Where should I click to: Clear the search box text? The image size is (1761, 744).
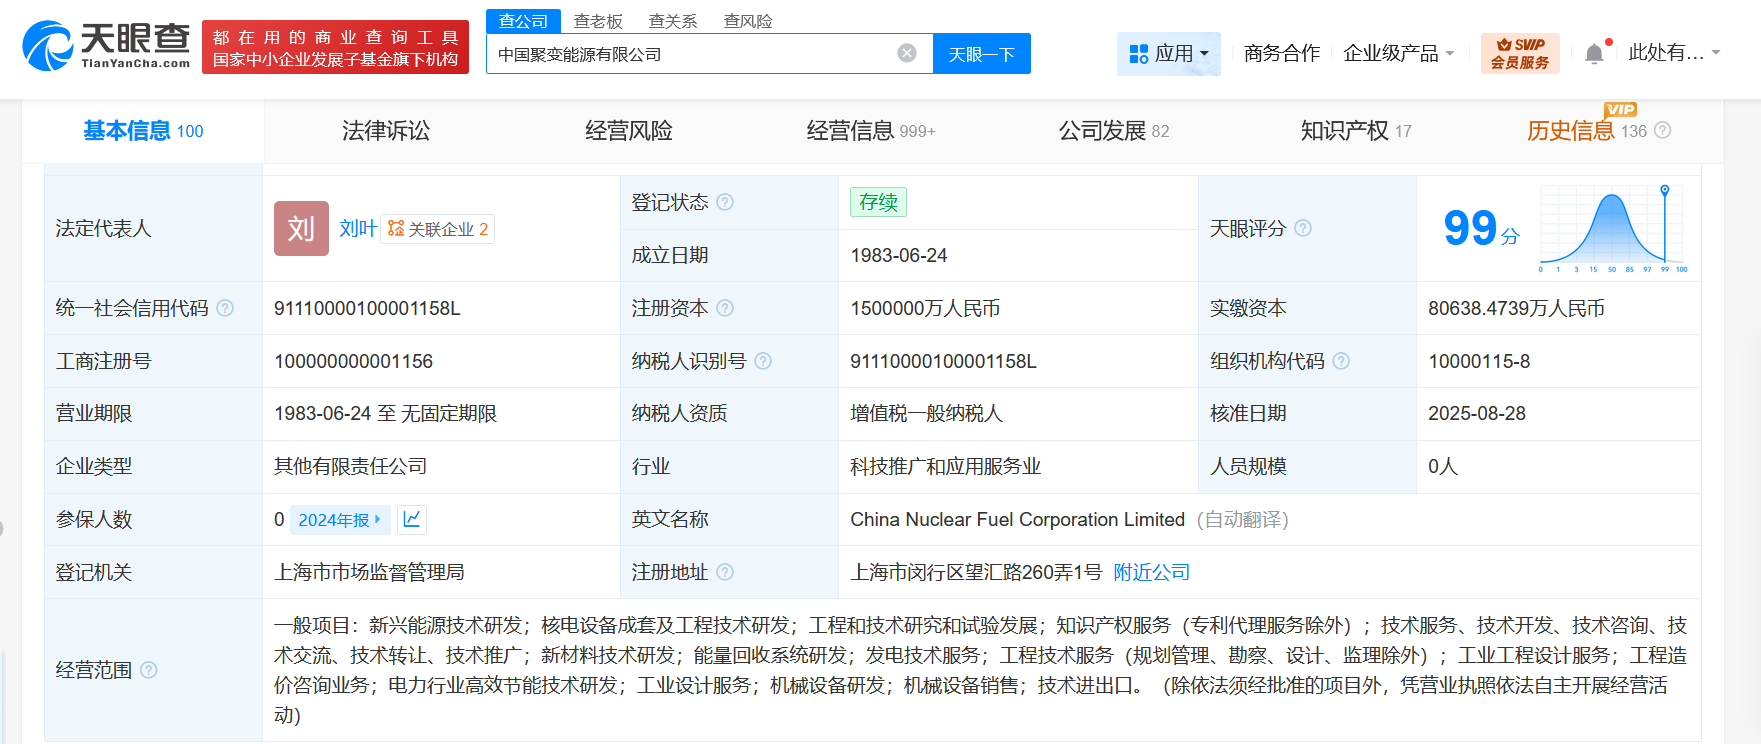tap(907, 53)
